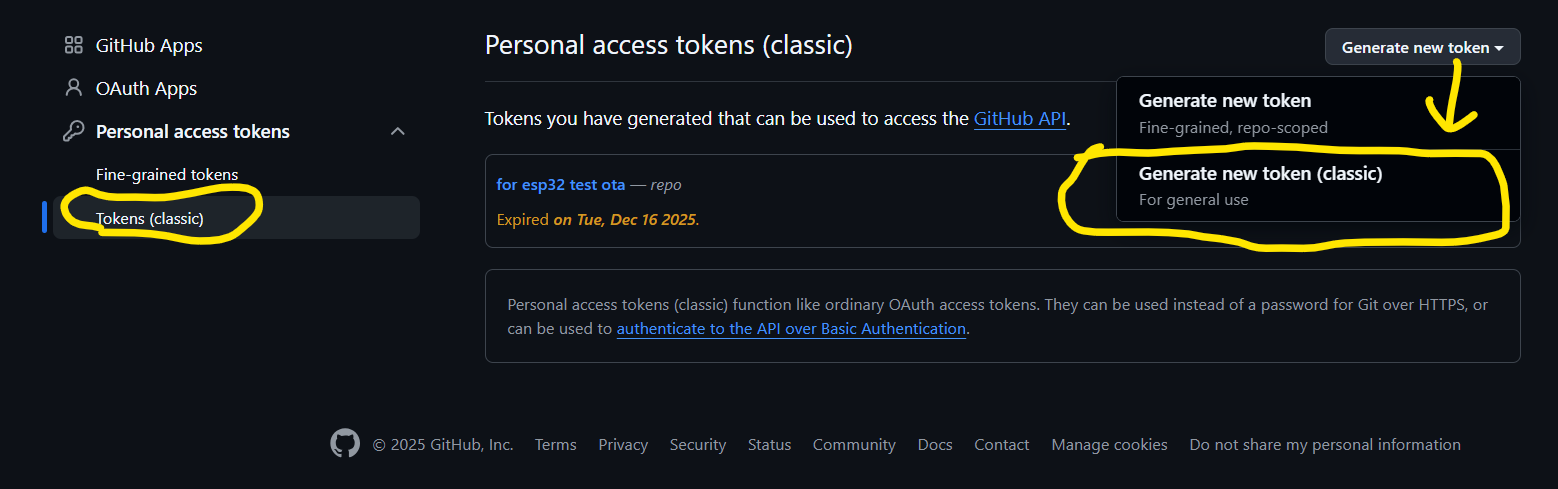The width and height of the screenshot is (1558, 489).
Task: Open Fine-grained tokens in the sidebar
Action: pyautogui.click(x=167, y=174)
